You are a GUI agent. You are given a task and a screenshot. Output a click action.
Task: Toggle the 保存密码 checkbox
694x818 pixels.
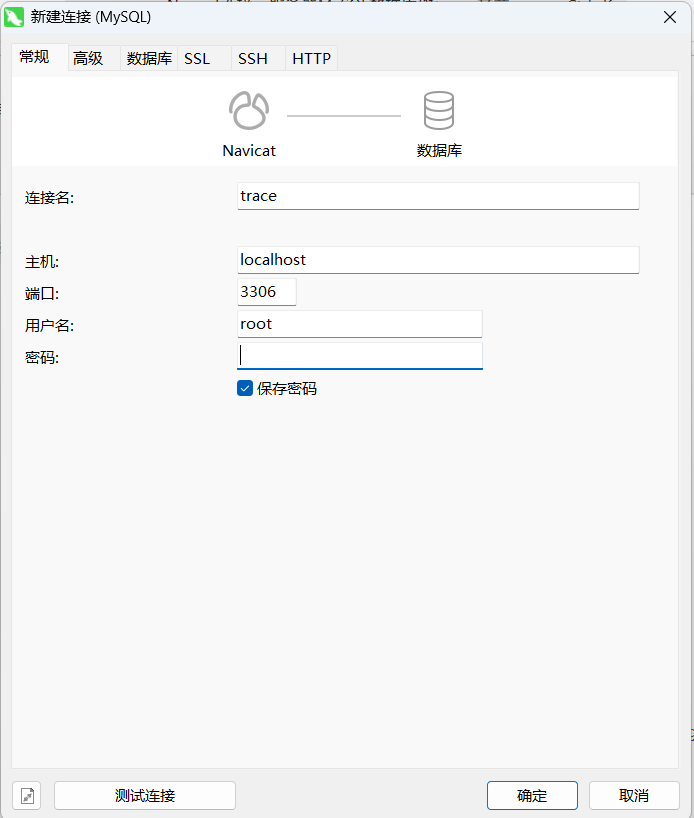coord(245,388)
